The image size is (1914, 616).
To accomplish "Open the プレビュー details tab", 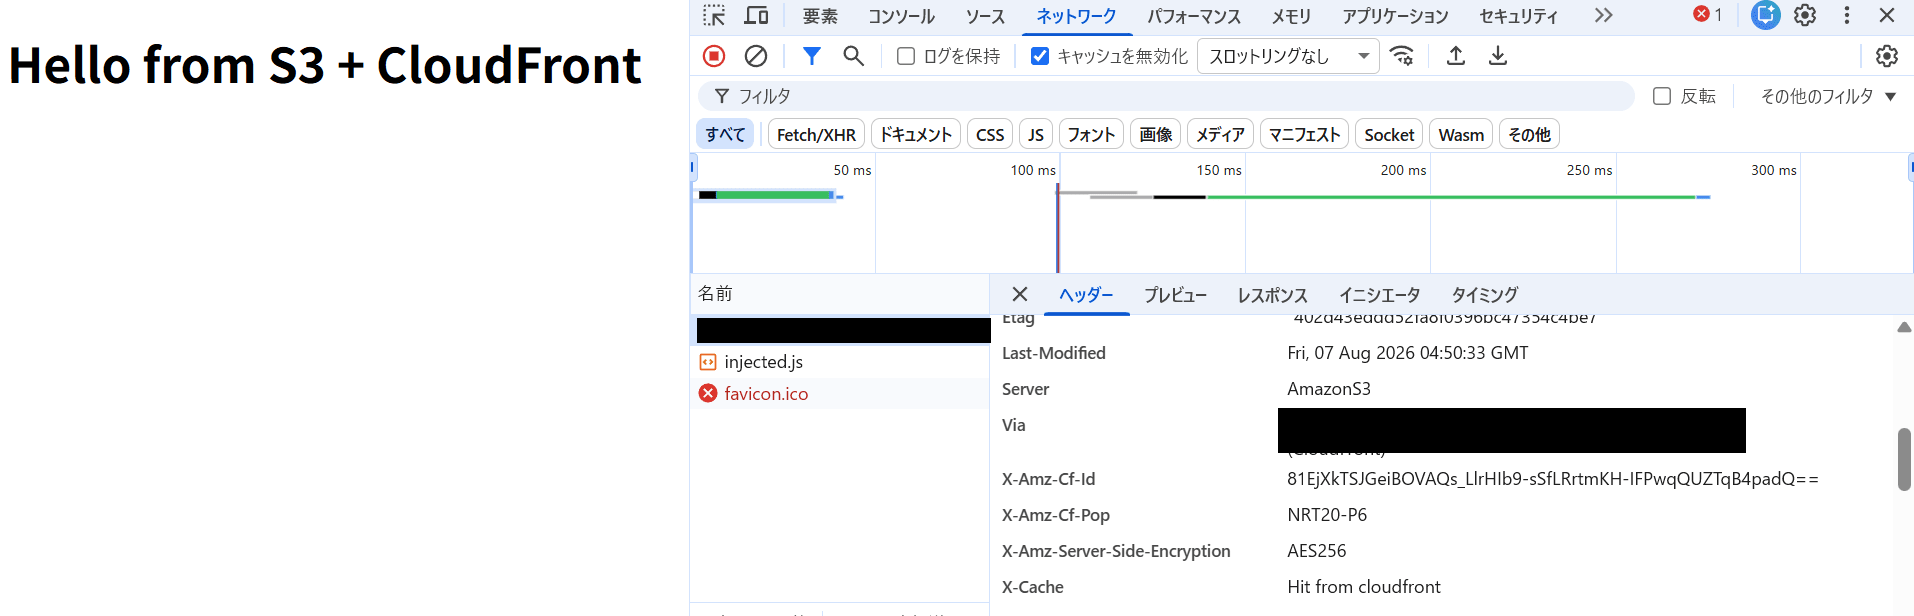I will pyautogui.click(x=1175, y=295).
